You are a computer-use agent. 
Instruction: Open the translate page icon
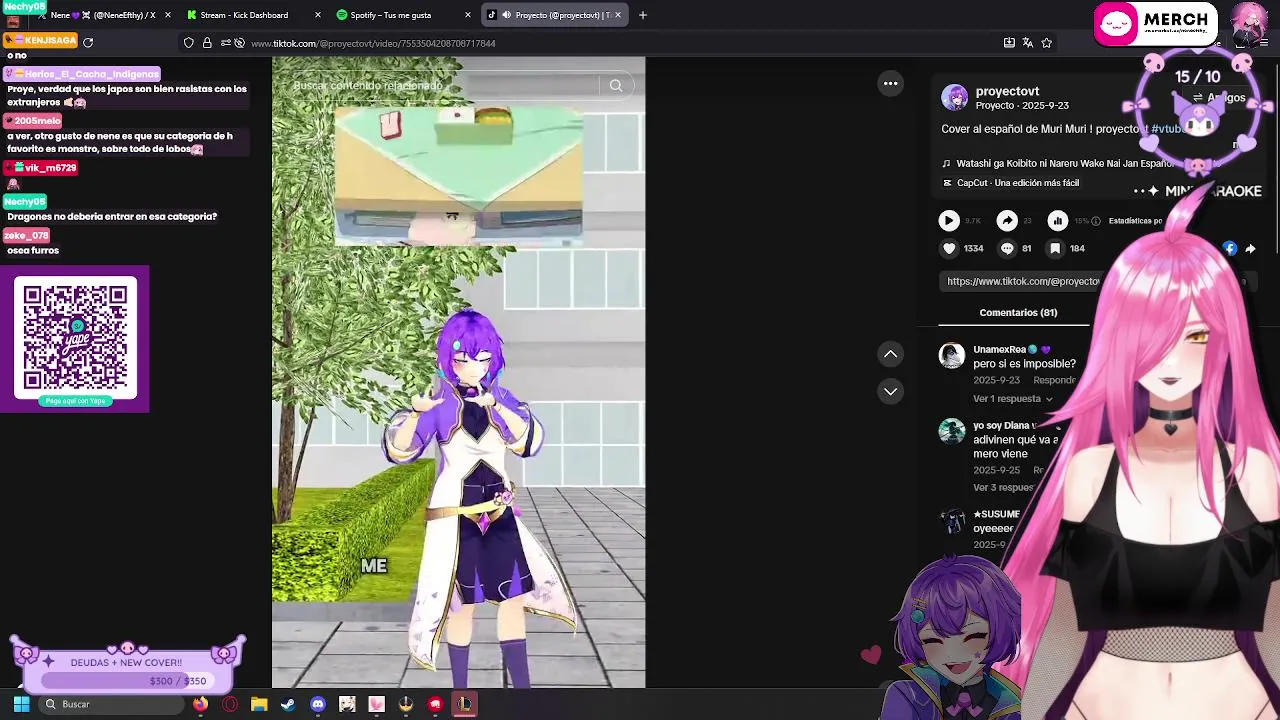click(x=1027, y=43)
